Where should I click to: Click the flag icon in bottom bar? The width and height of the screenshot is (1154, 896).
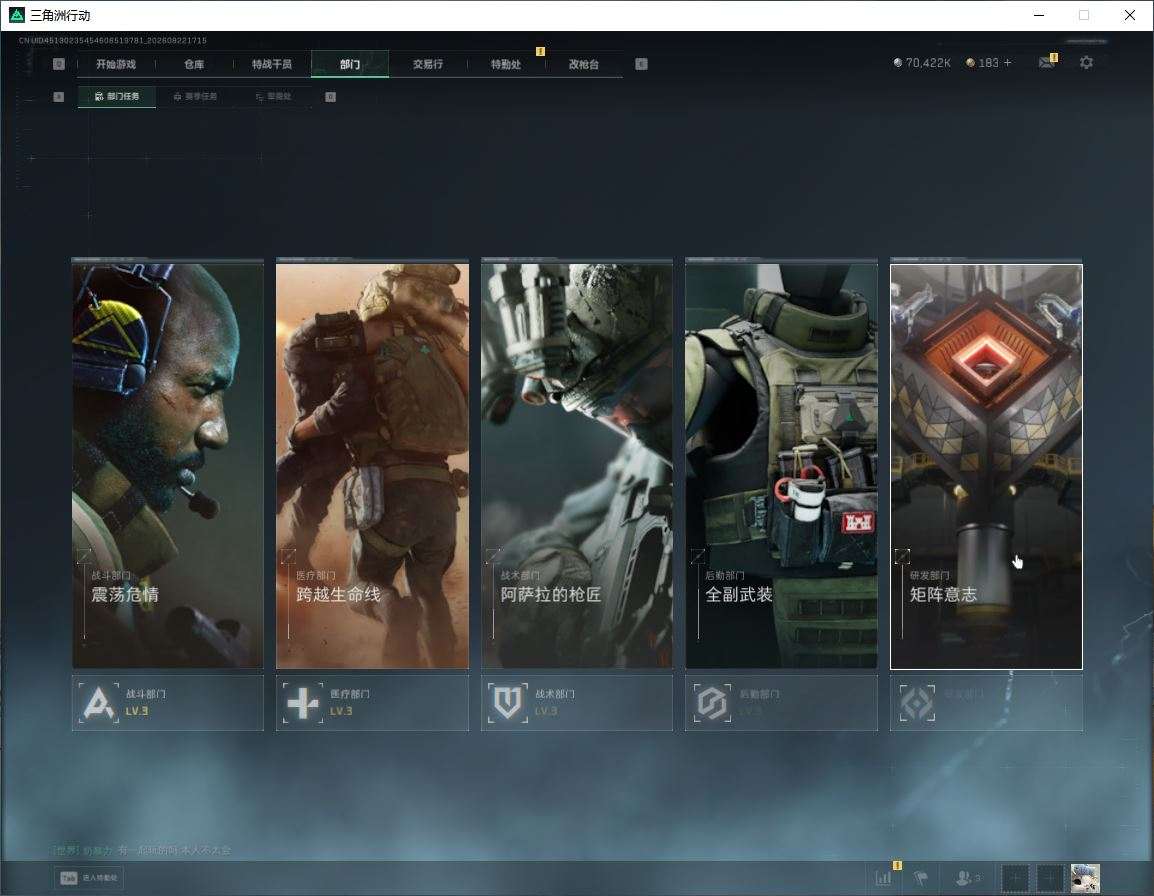point(921,878)
